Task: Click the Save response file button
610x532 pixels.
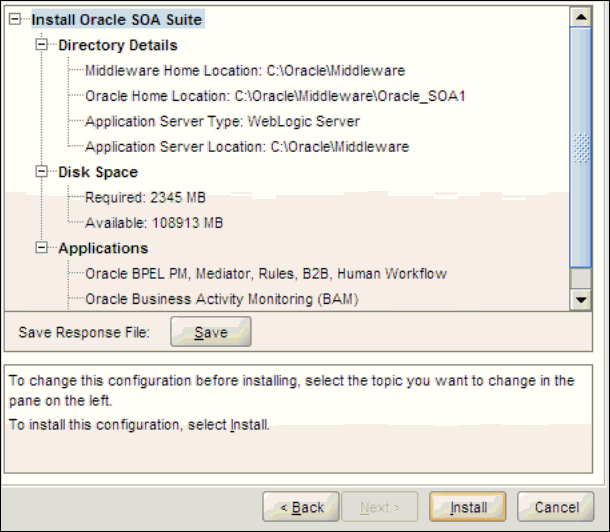Action: click(210, 332)
